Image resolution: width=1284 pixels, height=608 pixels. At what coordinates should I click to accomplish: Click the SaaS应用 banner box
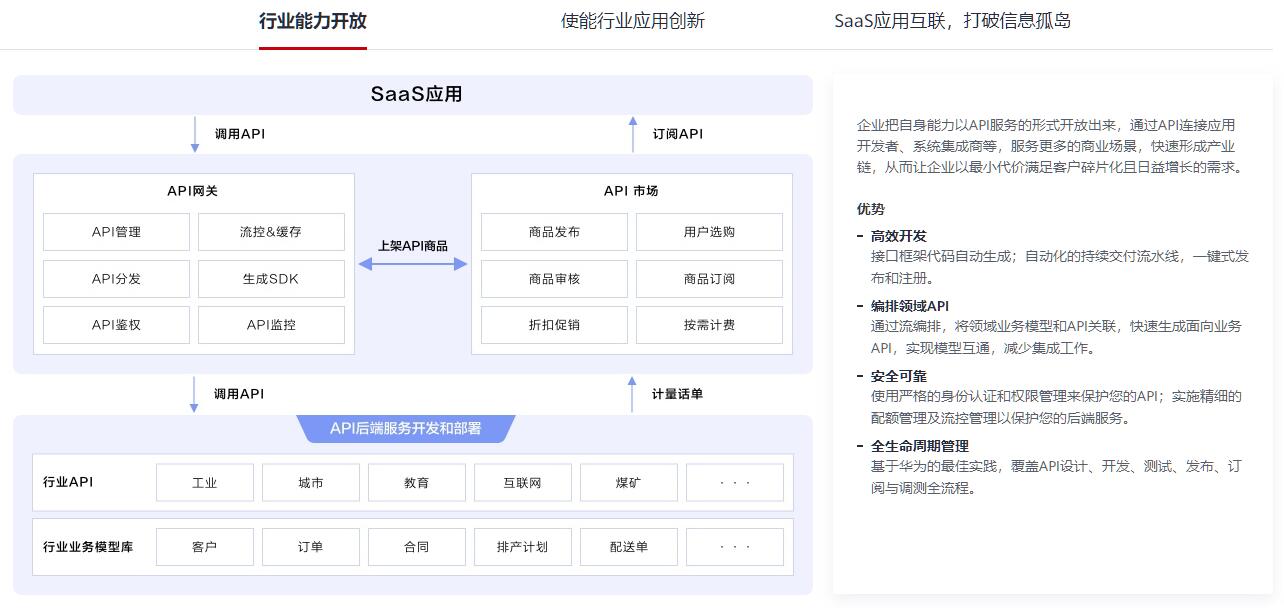click(x=413, y=95)
